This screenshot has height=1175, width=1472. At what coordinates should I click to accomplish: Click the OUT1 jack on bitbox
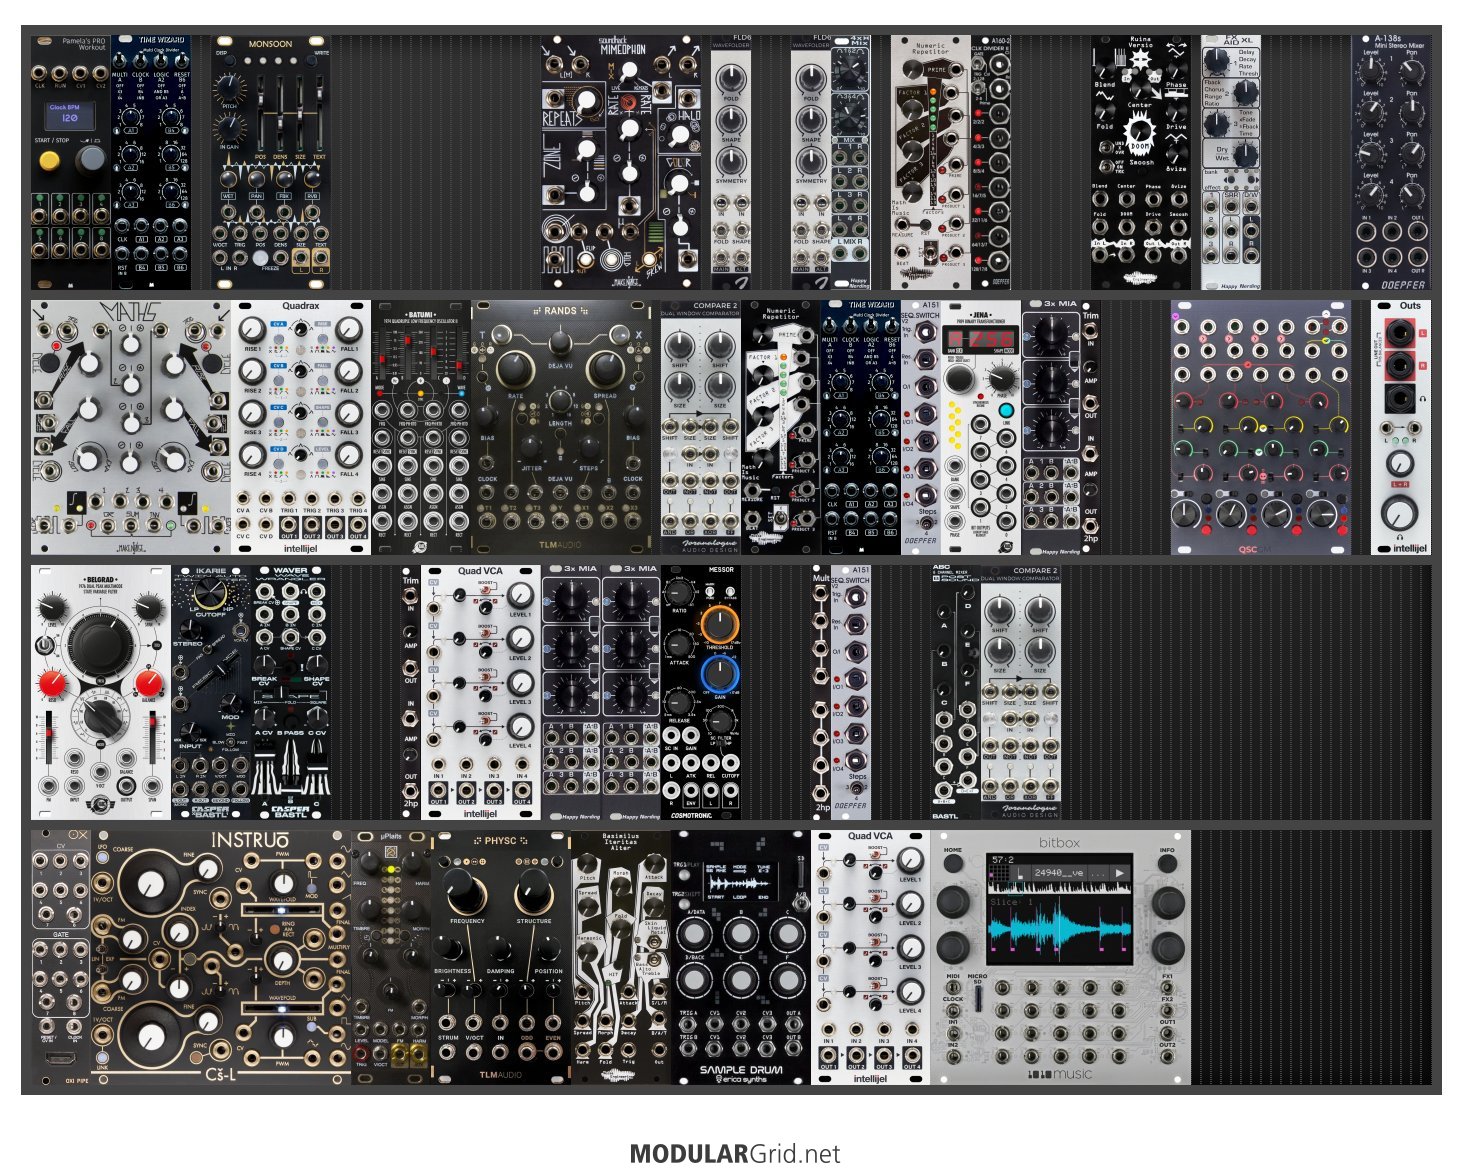[1168, 1032]
